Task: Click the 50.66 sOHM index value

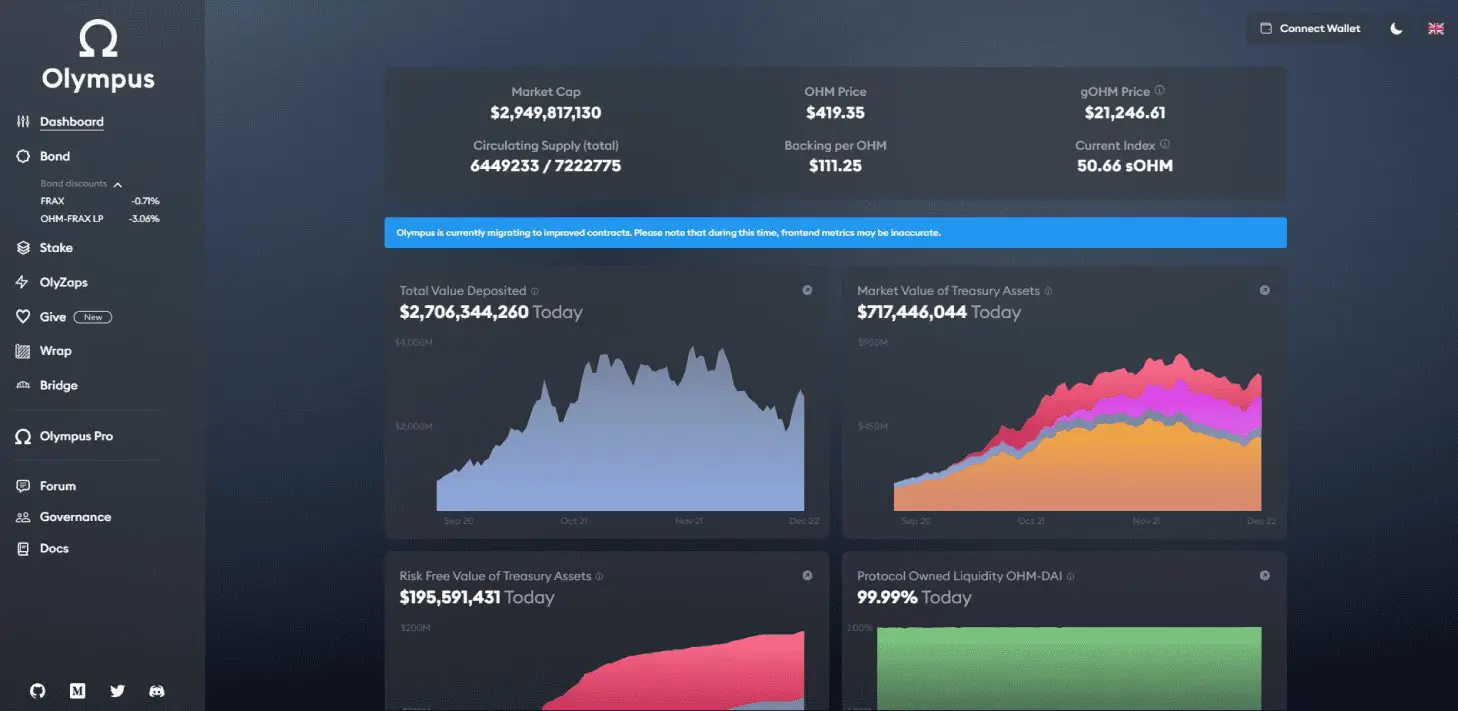Action: (1125, 166)
